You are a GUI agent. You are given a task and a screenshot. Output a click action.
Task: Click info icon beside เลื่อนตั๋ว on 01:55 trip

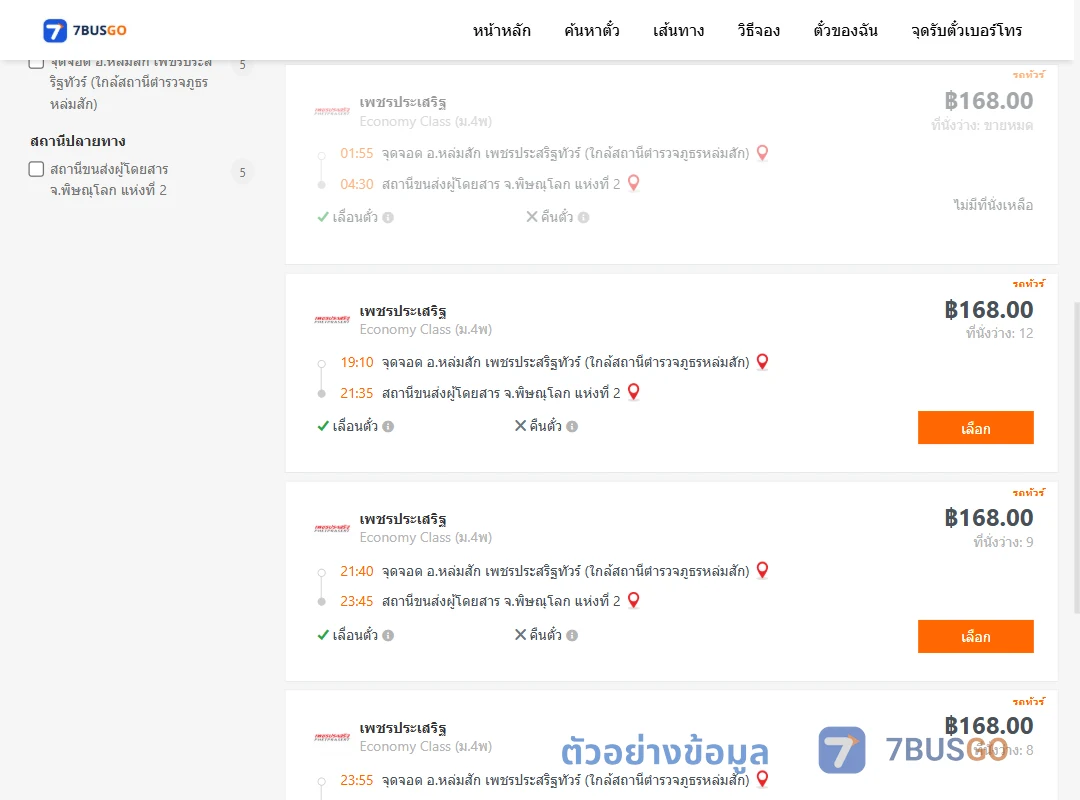point(388,218)
